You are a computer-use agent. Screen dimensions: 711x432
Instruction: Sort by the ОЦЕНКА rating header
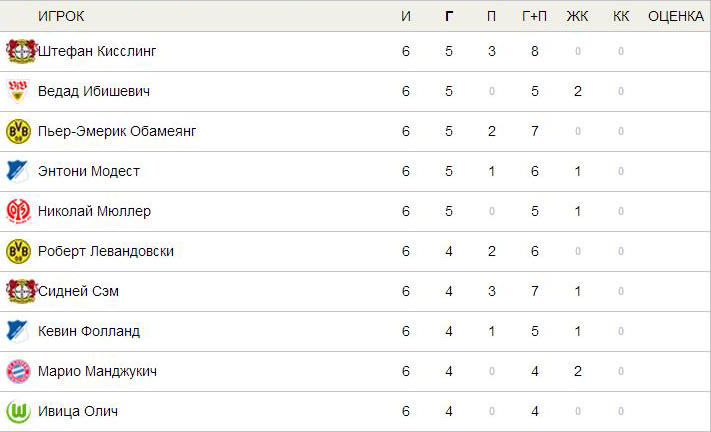tap(676, 16)
